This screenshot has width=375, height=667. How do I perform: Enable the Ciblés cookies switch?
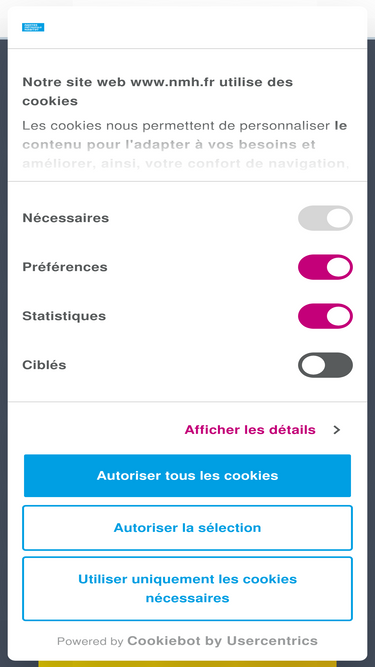325,365
